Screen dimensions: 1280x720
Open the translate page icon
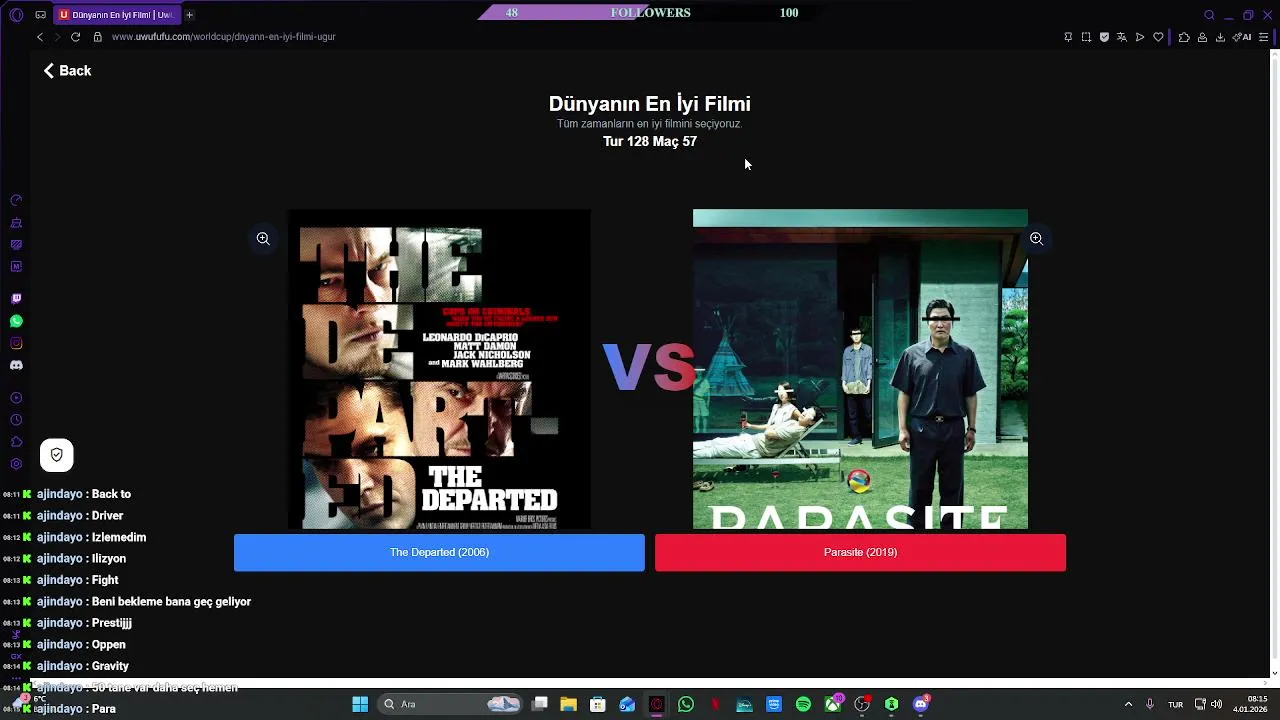click(x=1122, y=37)
